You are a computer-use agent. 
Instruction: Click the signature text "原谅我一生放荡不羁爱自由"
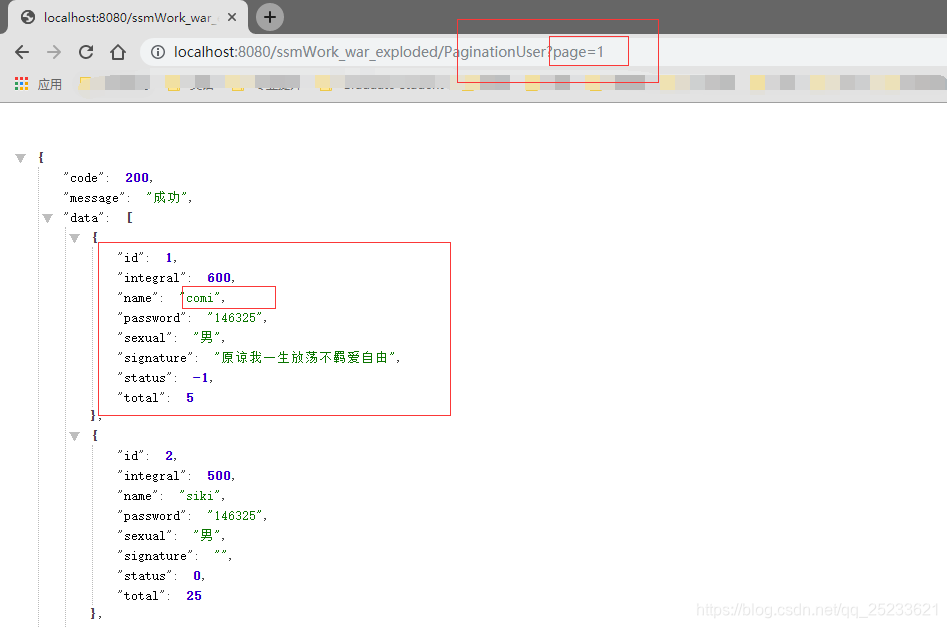(305, 357)
